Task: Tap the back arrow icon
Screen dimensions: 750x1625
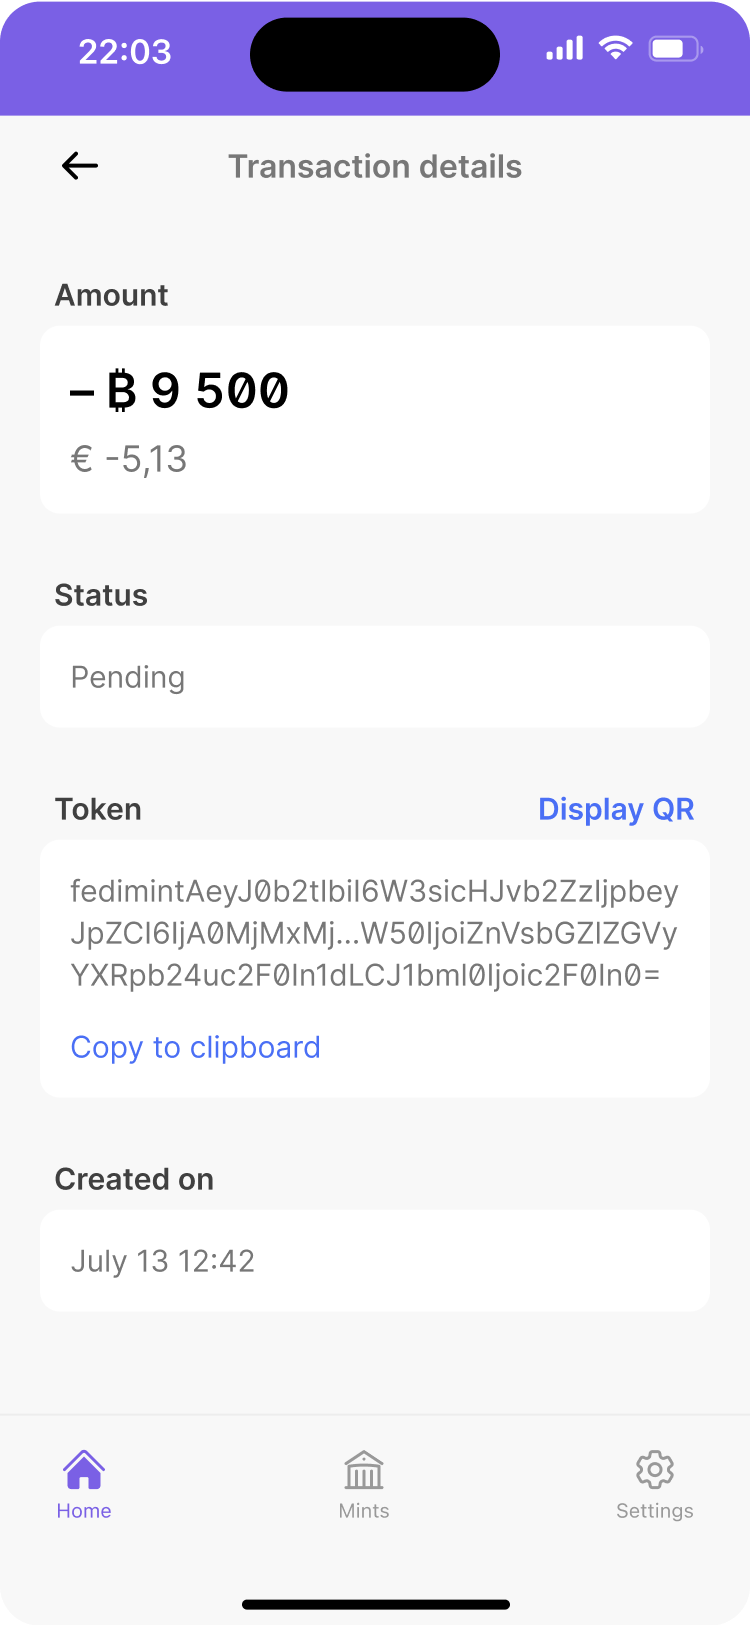Action: coord(80,166)
